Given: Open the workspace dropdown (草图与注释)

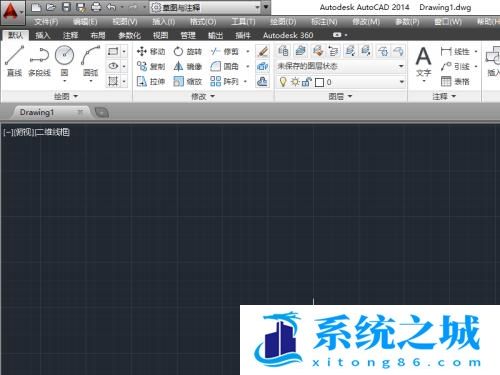Looking at the screenshot, I should pos(205,7).
